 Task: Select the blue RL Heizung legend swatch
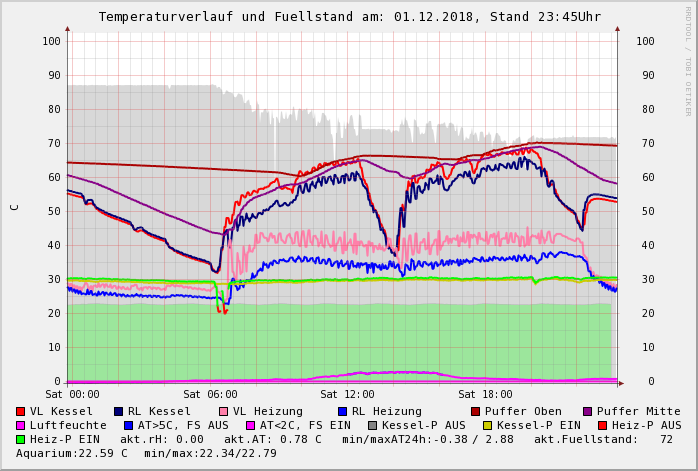click(342, 411)
